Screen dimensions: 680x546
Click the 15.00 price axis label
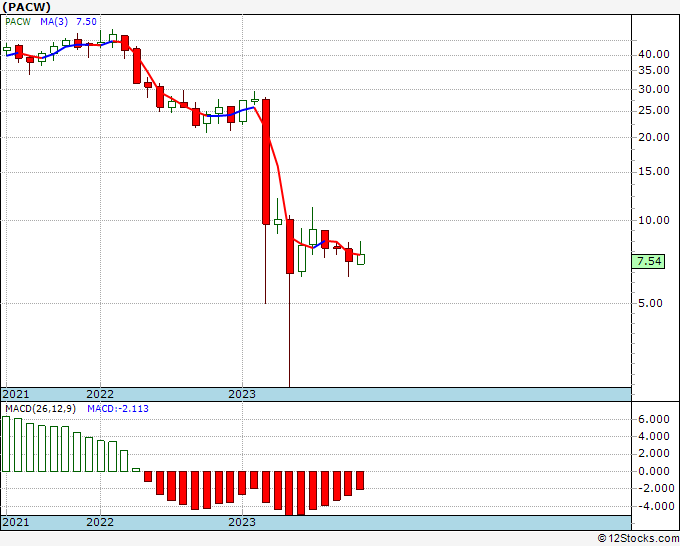click(654, 171)
